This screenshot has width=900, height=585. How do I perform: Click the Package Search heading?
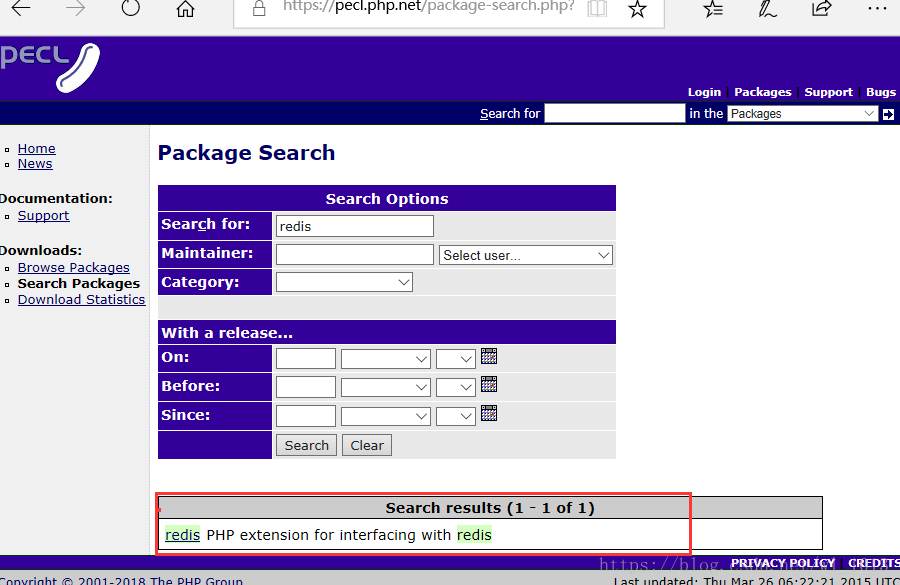(x=246, y=153)
